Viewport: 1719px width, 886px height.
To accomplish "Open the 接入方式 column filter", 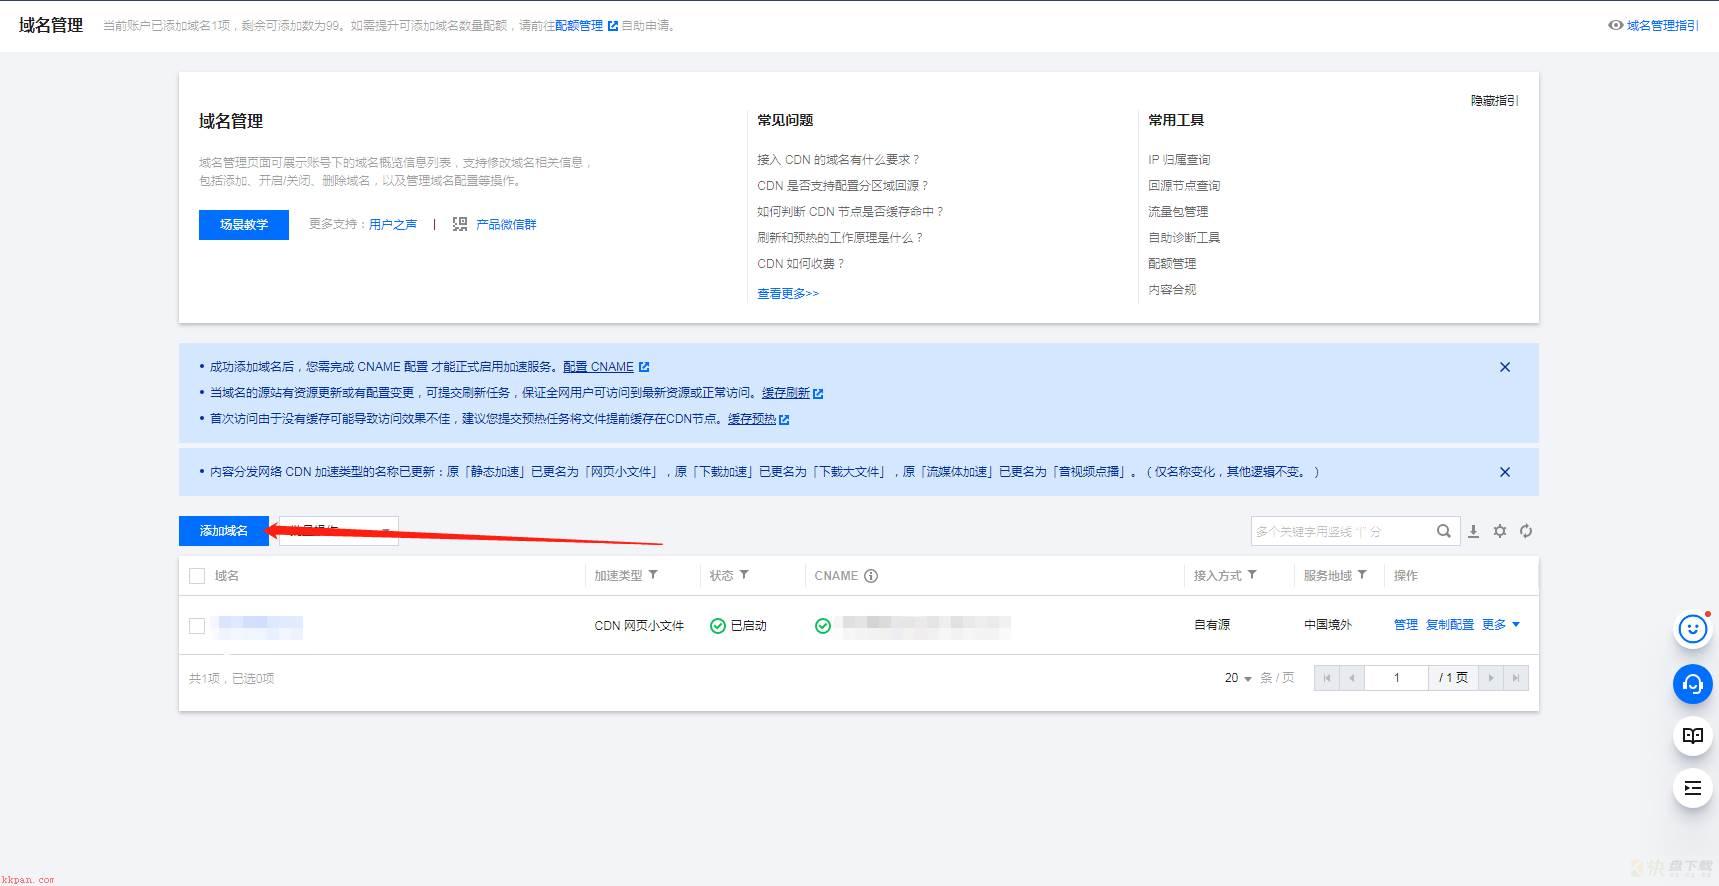I will 1252,575.
